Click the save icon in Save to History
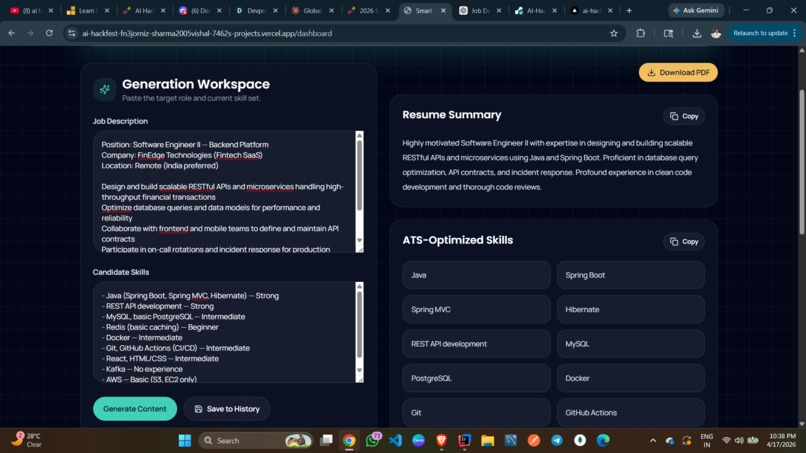This screenshot has width=806, height=453. (198, 409)
